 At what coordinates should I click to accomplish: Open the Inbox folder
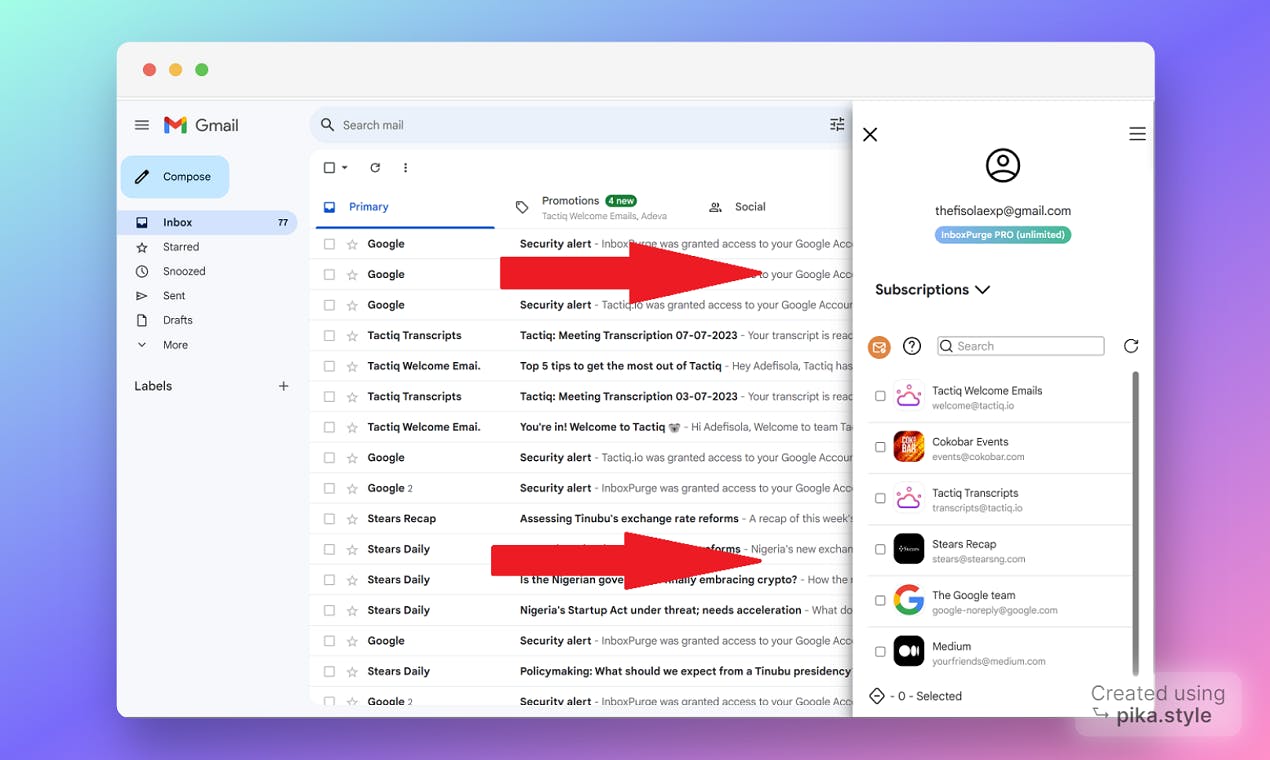click(x=209, y=223)
